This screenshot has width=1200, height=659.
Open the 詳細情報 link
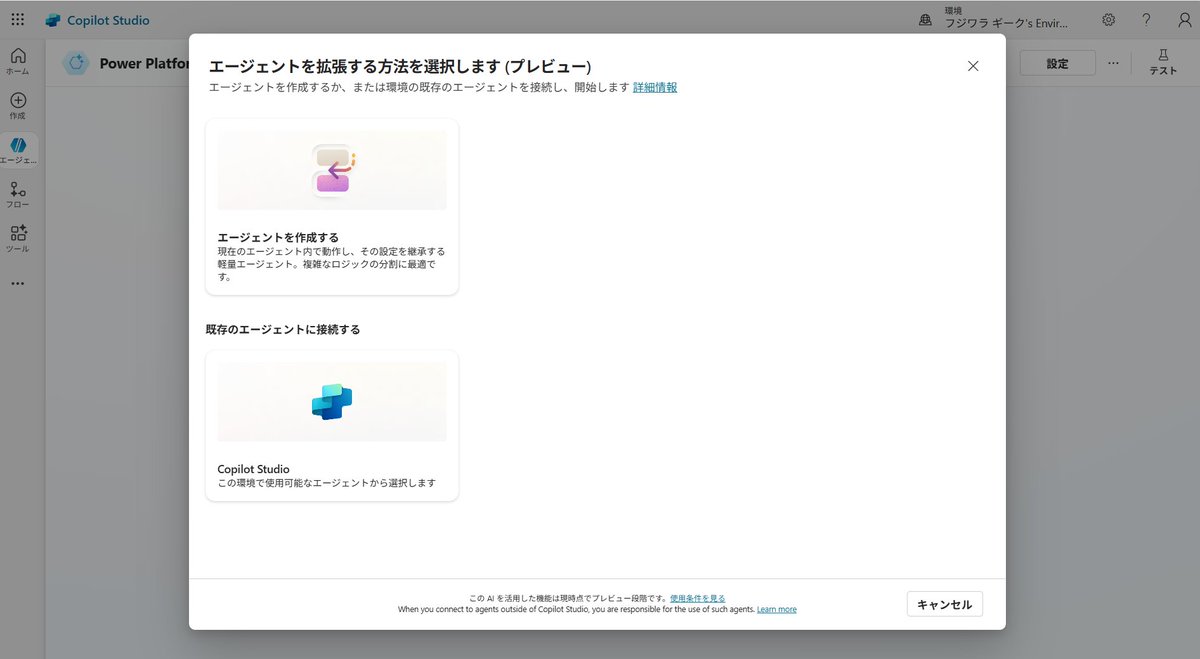(655, 88)
